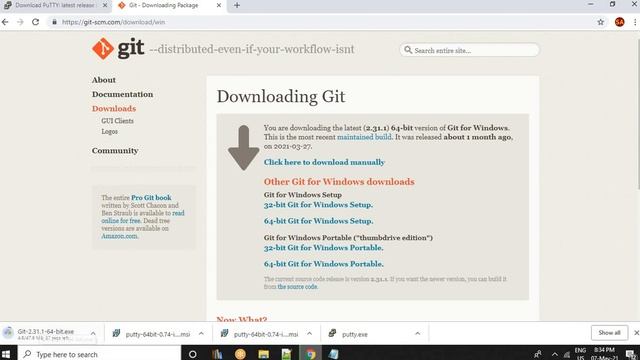
Task: Reload the page with the refresh icon
Action: (x=36, y=22)
